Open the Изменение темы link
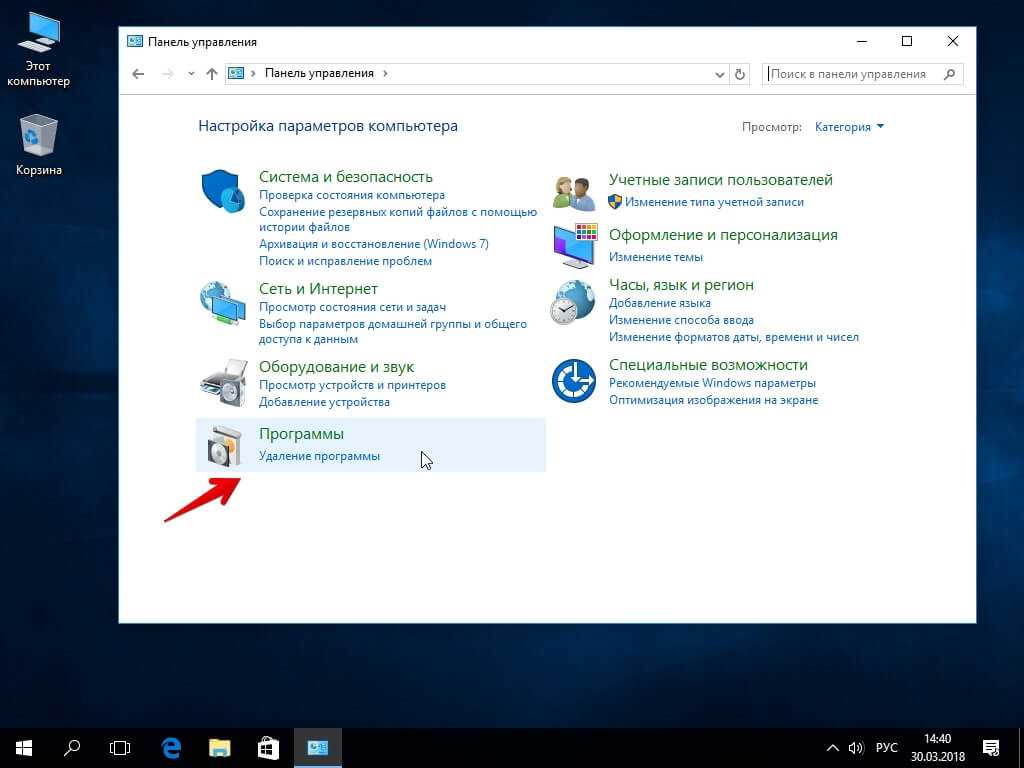 (655, 257)
